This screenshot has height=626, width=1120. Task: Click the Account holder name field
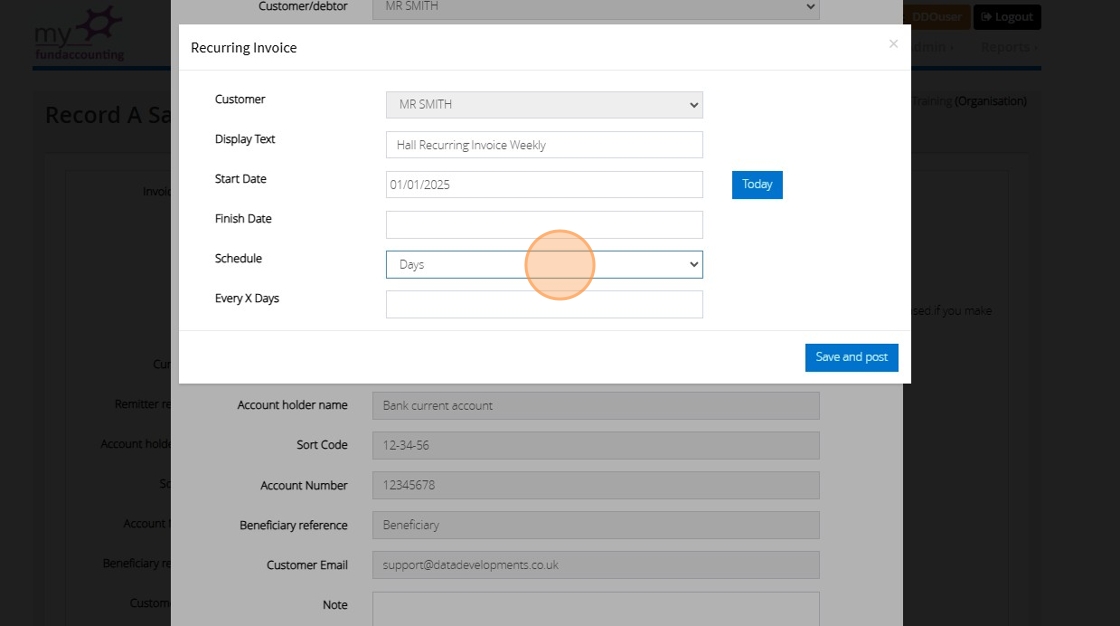tap(595, 406)
